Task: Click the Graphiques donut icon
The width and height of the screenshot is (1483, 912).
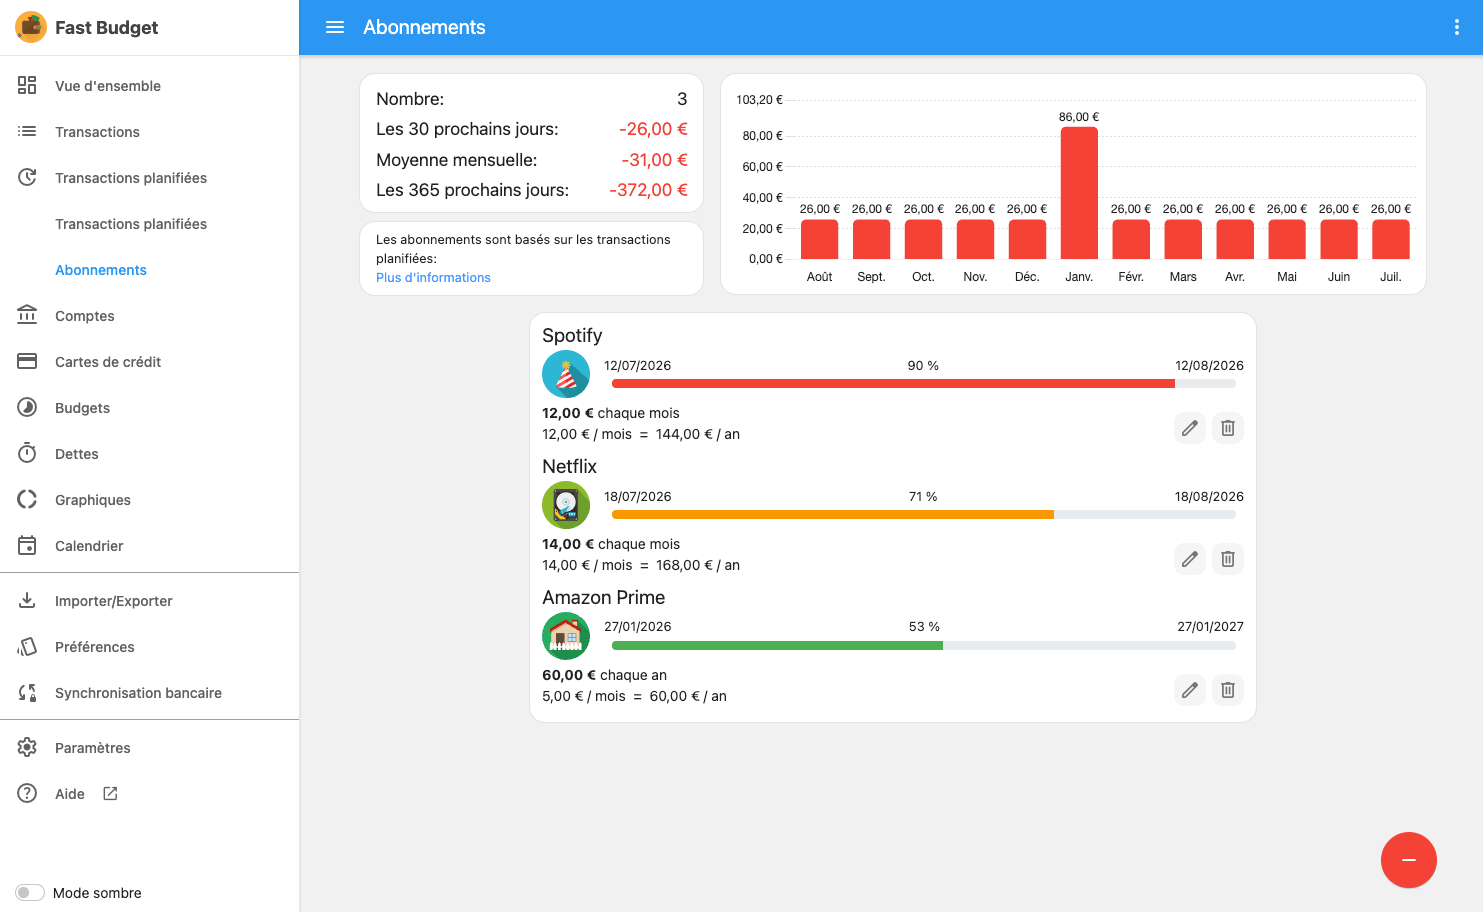Action: (27, 499)
